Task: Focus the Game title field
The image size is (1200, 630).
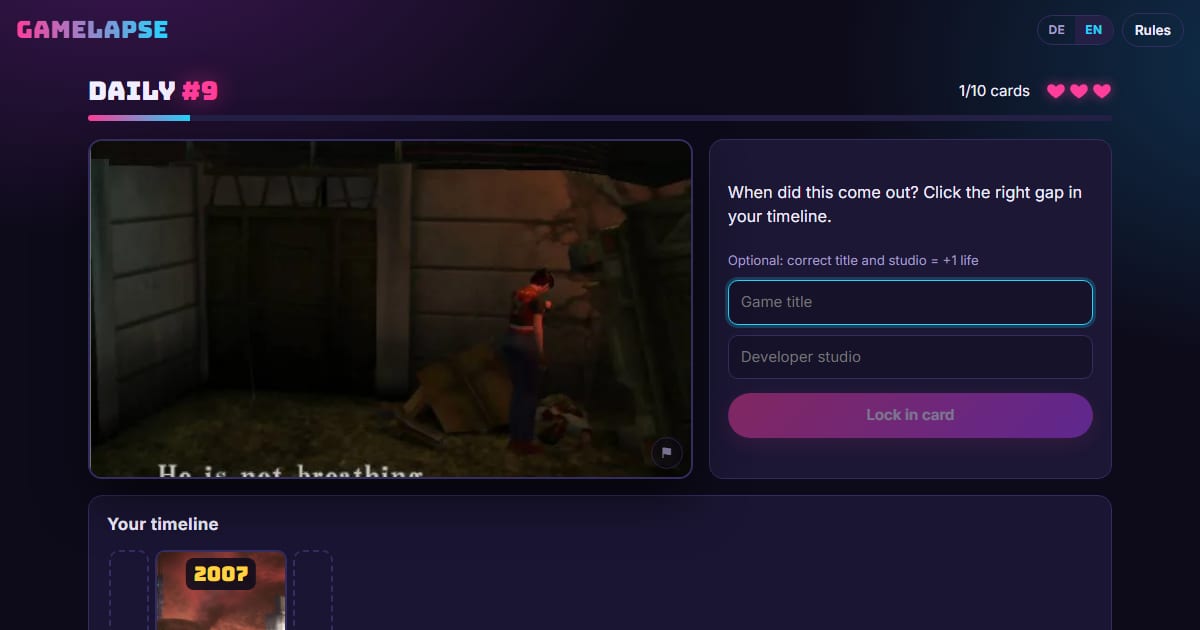Action: click(x=910, y=302)
